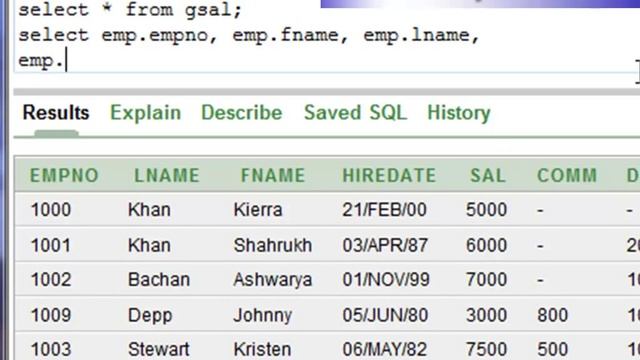640x360 pixels.
Task: Click the last name Depp
Action: tap(150, 316)
